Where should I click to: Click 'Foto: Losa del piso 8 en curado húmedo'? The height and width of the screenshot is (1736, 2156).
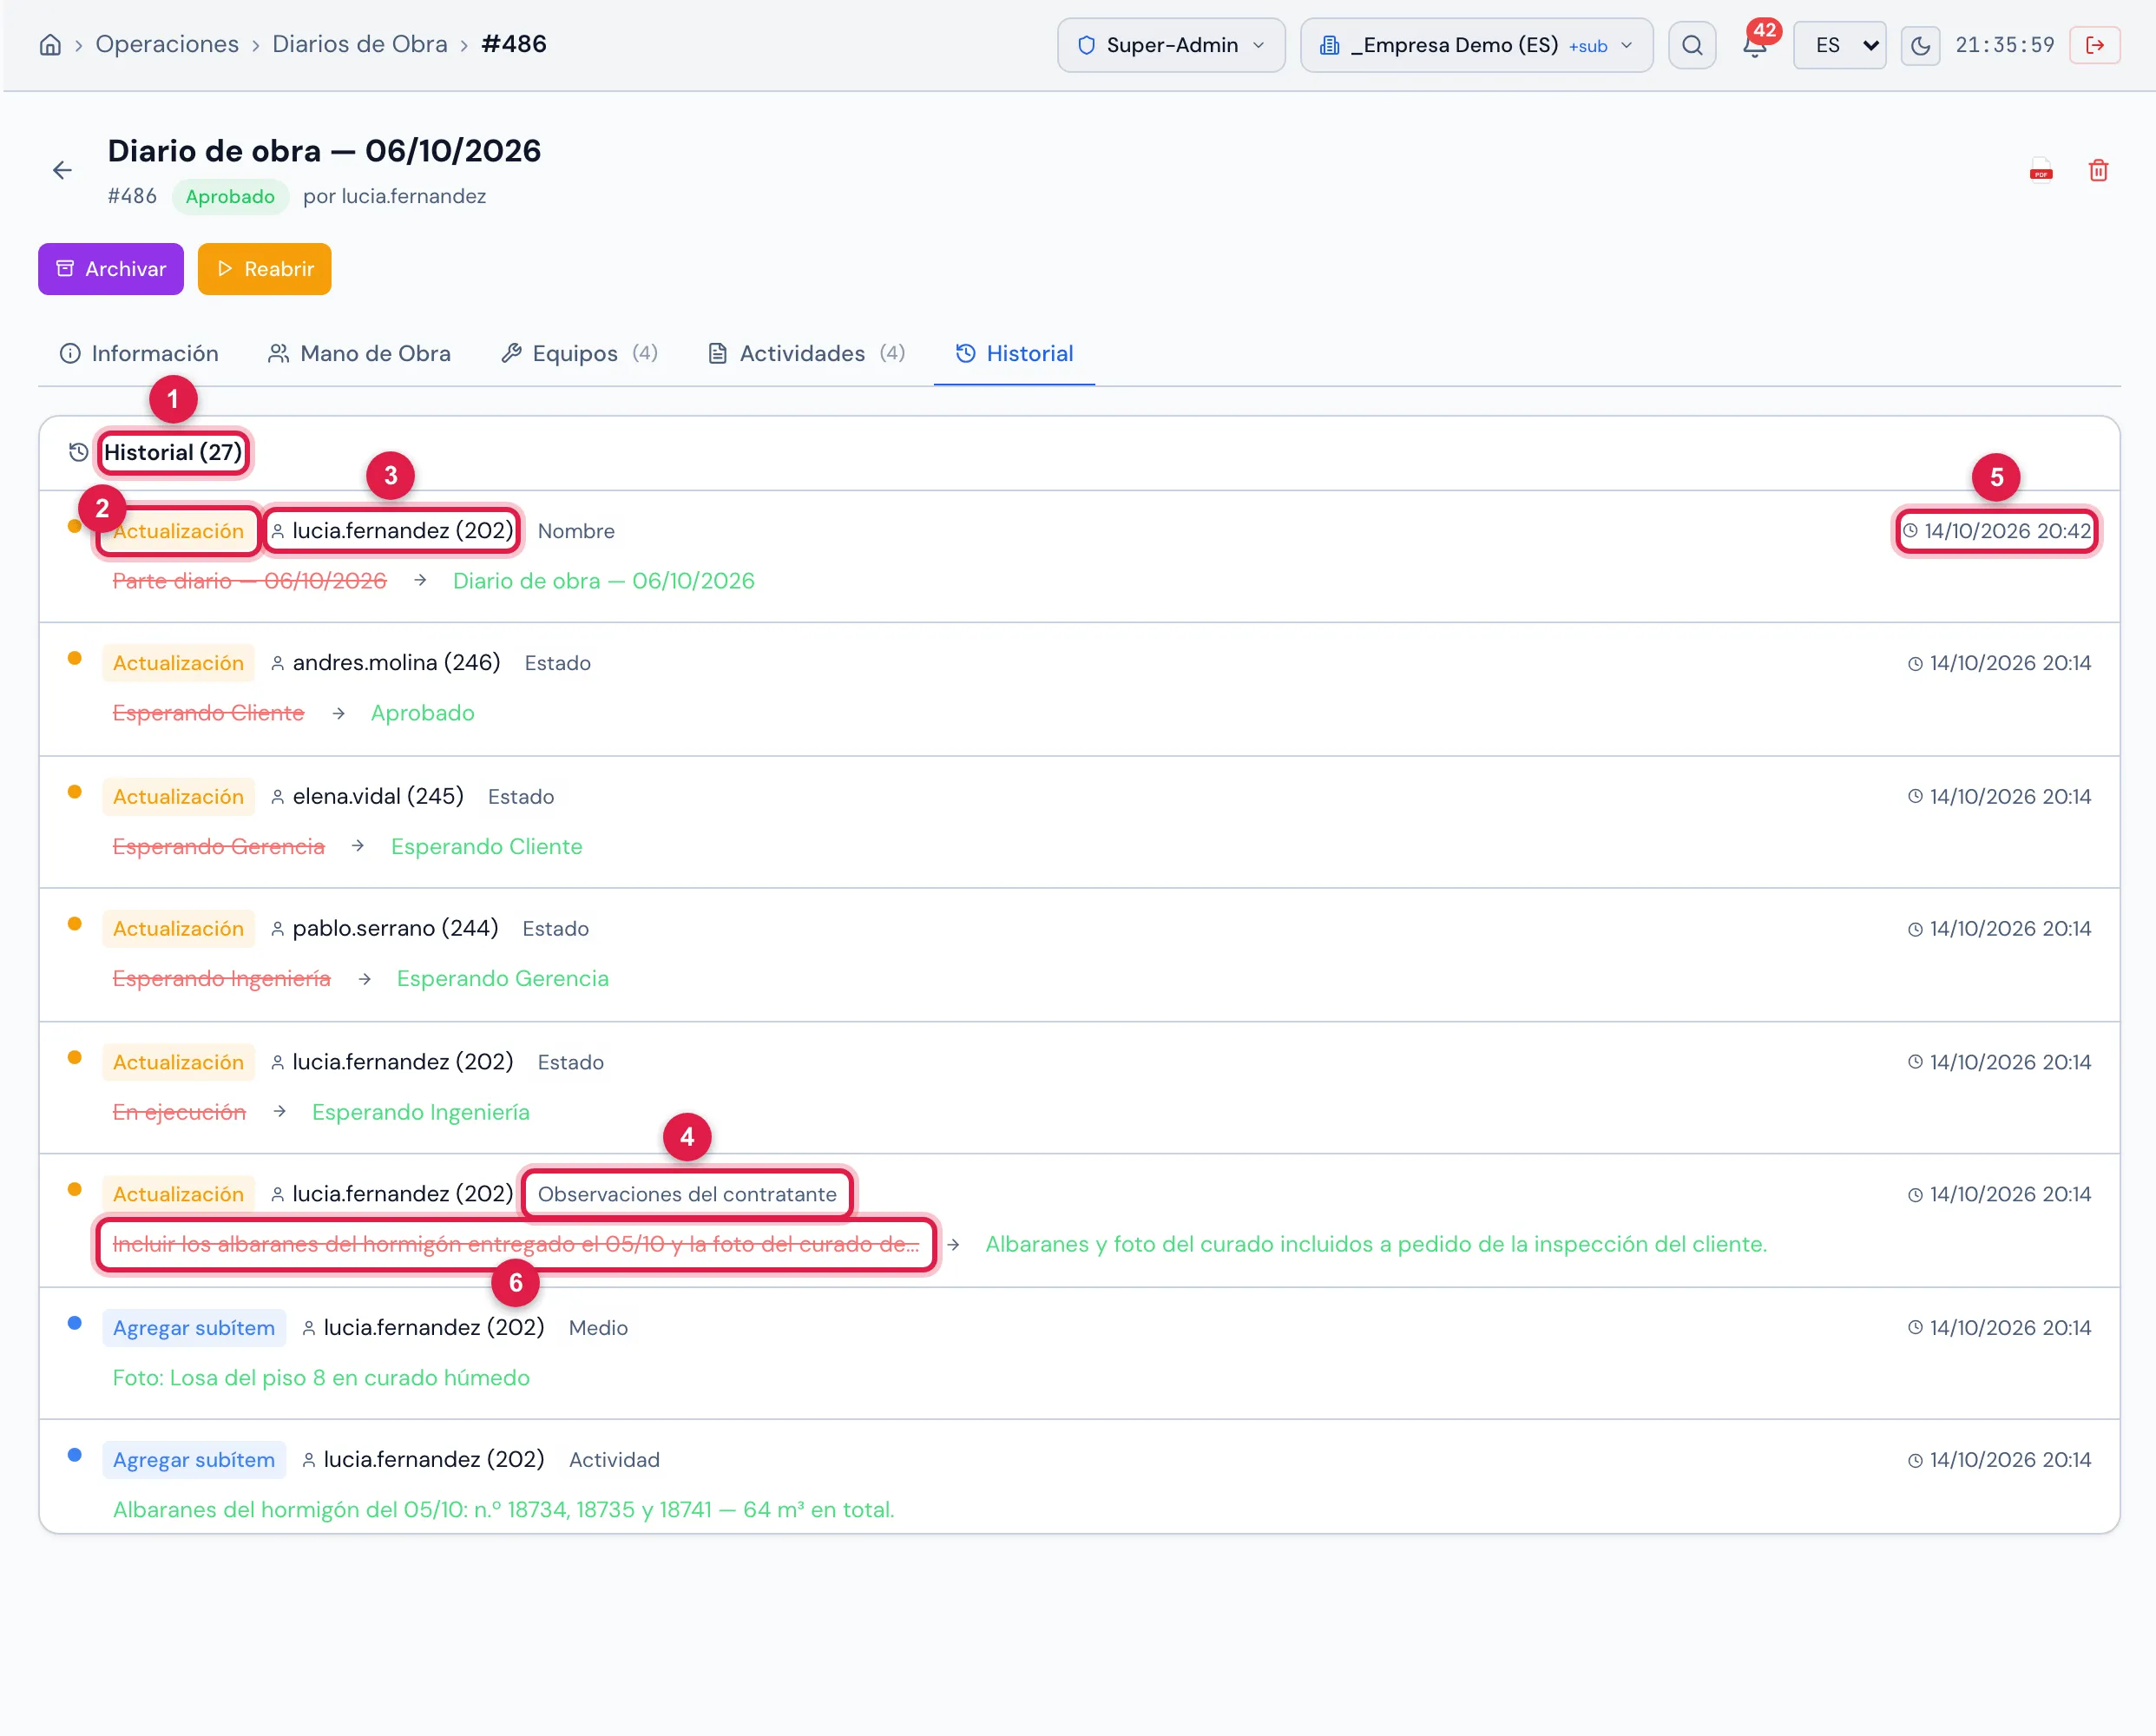coord(321,1378)
